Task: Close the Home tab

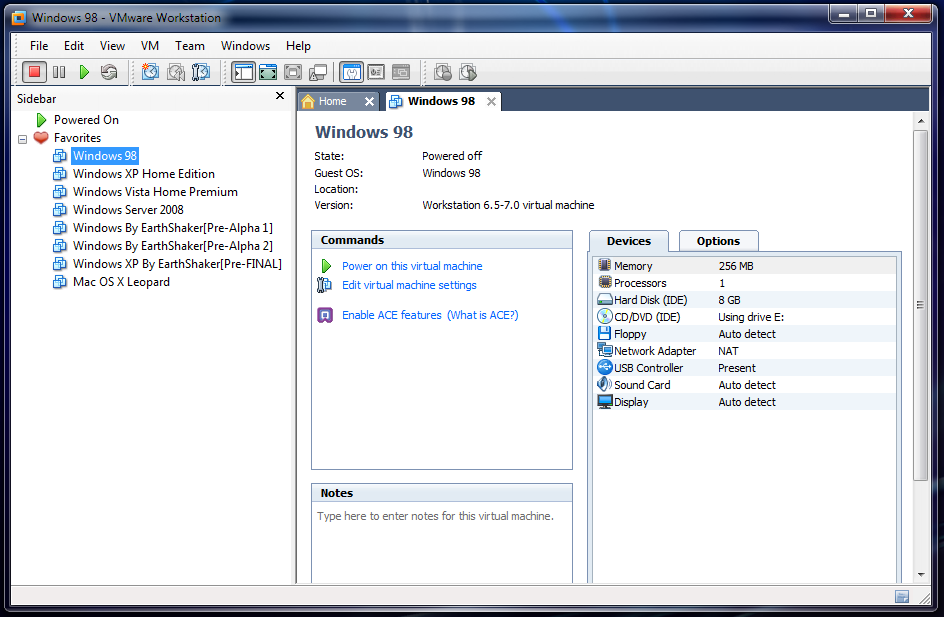Action: [370, 102]
